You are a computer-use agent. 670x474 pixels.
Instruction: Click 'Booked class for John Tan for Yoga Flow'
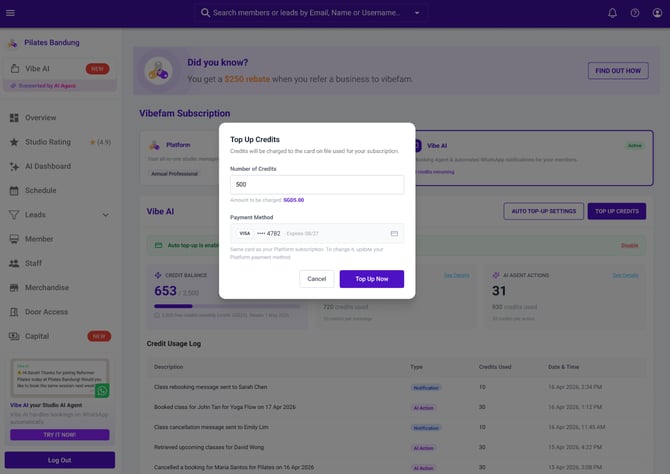pos(225,407)
